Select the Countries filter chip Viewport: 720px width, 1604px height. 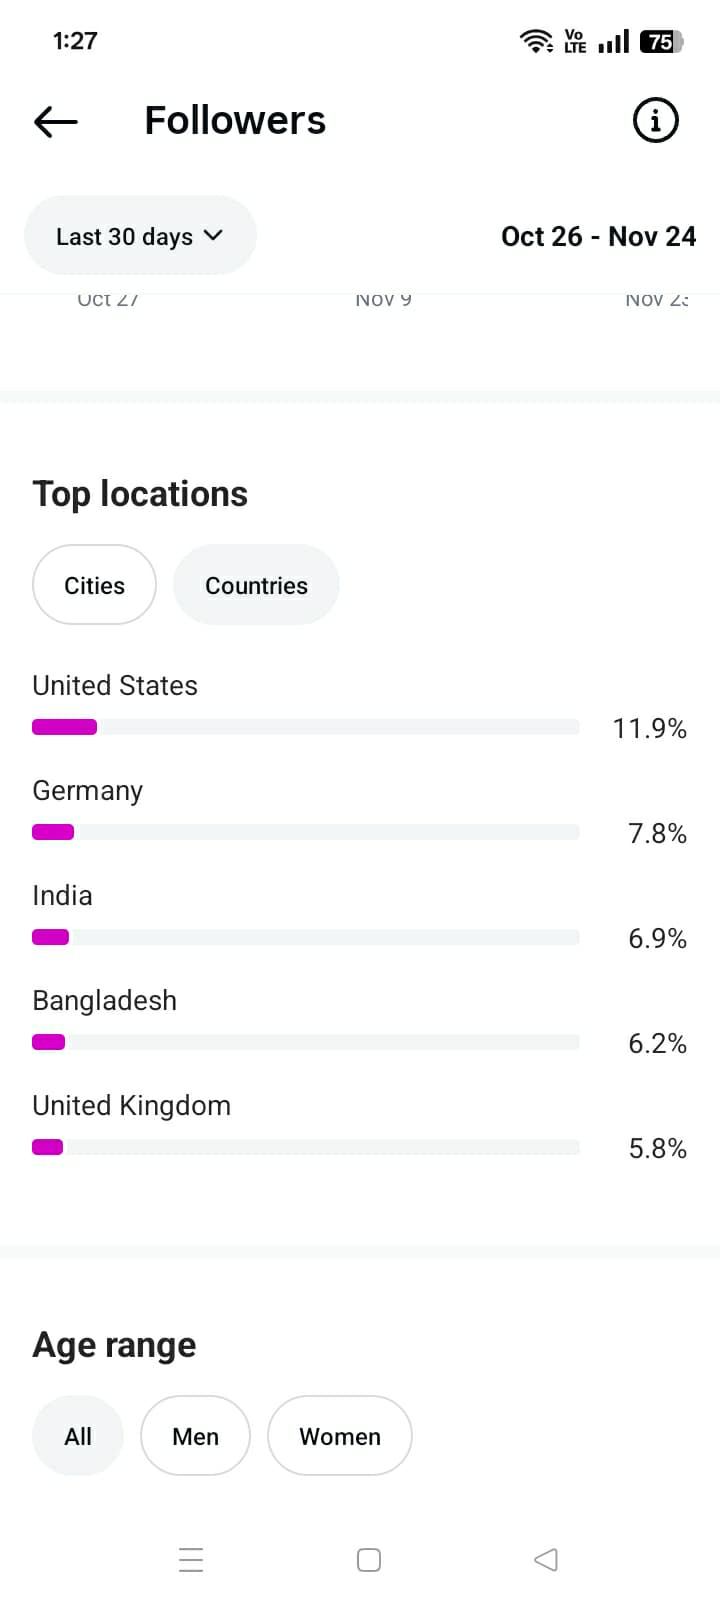tap(256, 585)
